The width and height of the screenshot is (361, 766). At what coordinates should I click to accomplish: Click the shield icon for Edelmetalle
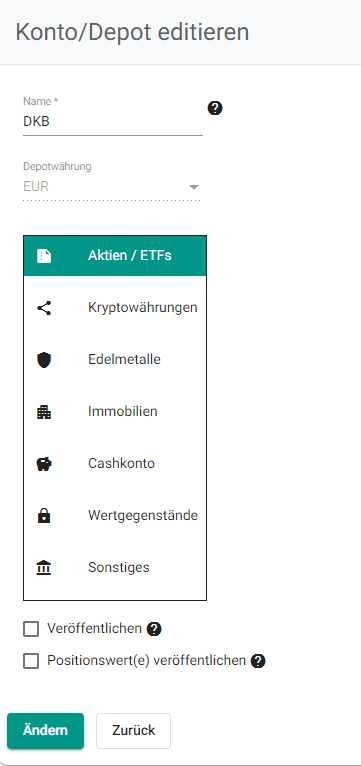(44, 360)
